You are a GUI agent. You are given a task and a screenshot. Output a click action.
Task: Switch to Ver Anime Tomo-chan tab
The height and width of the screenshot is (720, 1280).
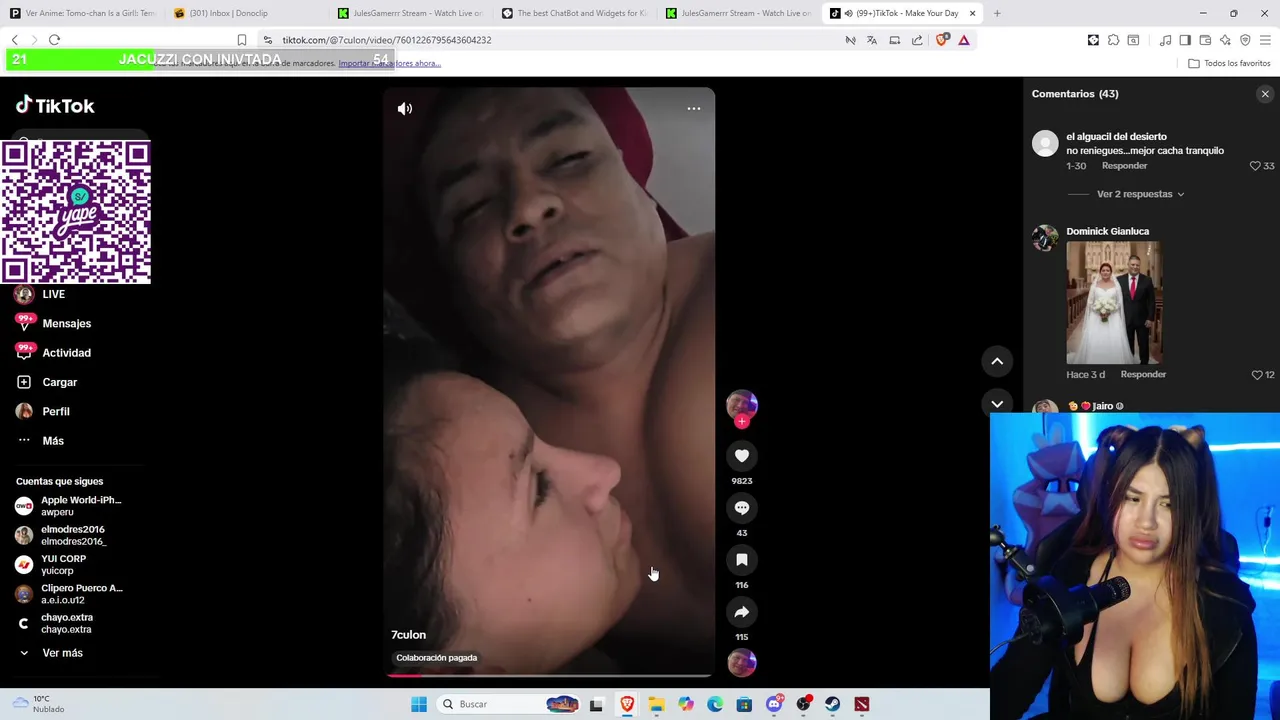coord(82,13)
